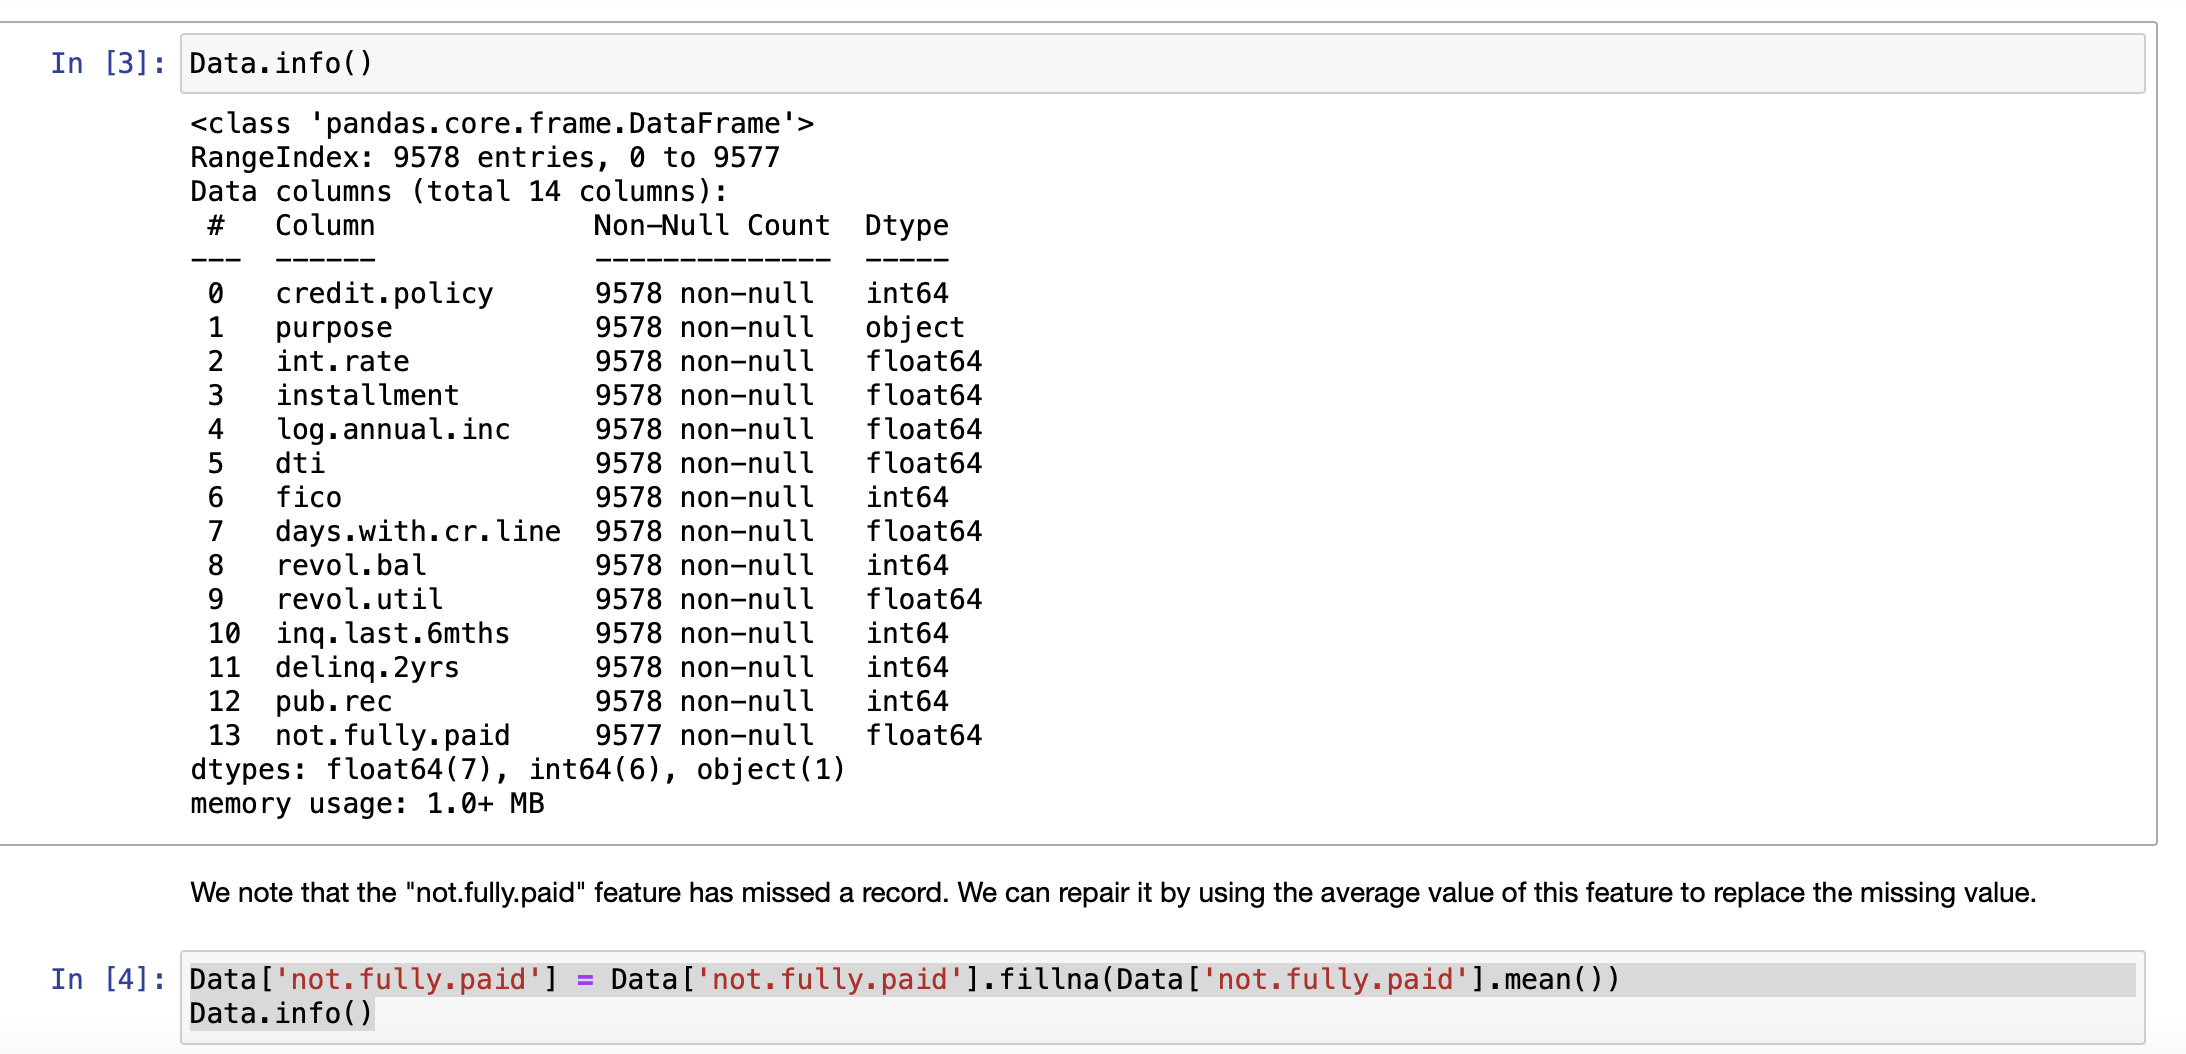Select the markdown note about the missing record
This screenshot has height=1054, width=2186.
(x=1100, y=892)
